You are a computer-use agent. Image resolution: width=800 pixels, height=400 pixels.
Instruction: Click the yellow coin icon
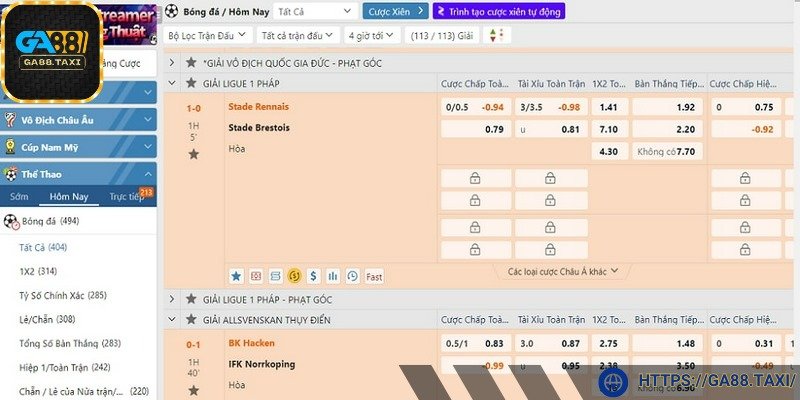tap(294, 275)
